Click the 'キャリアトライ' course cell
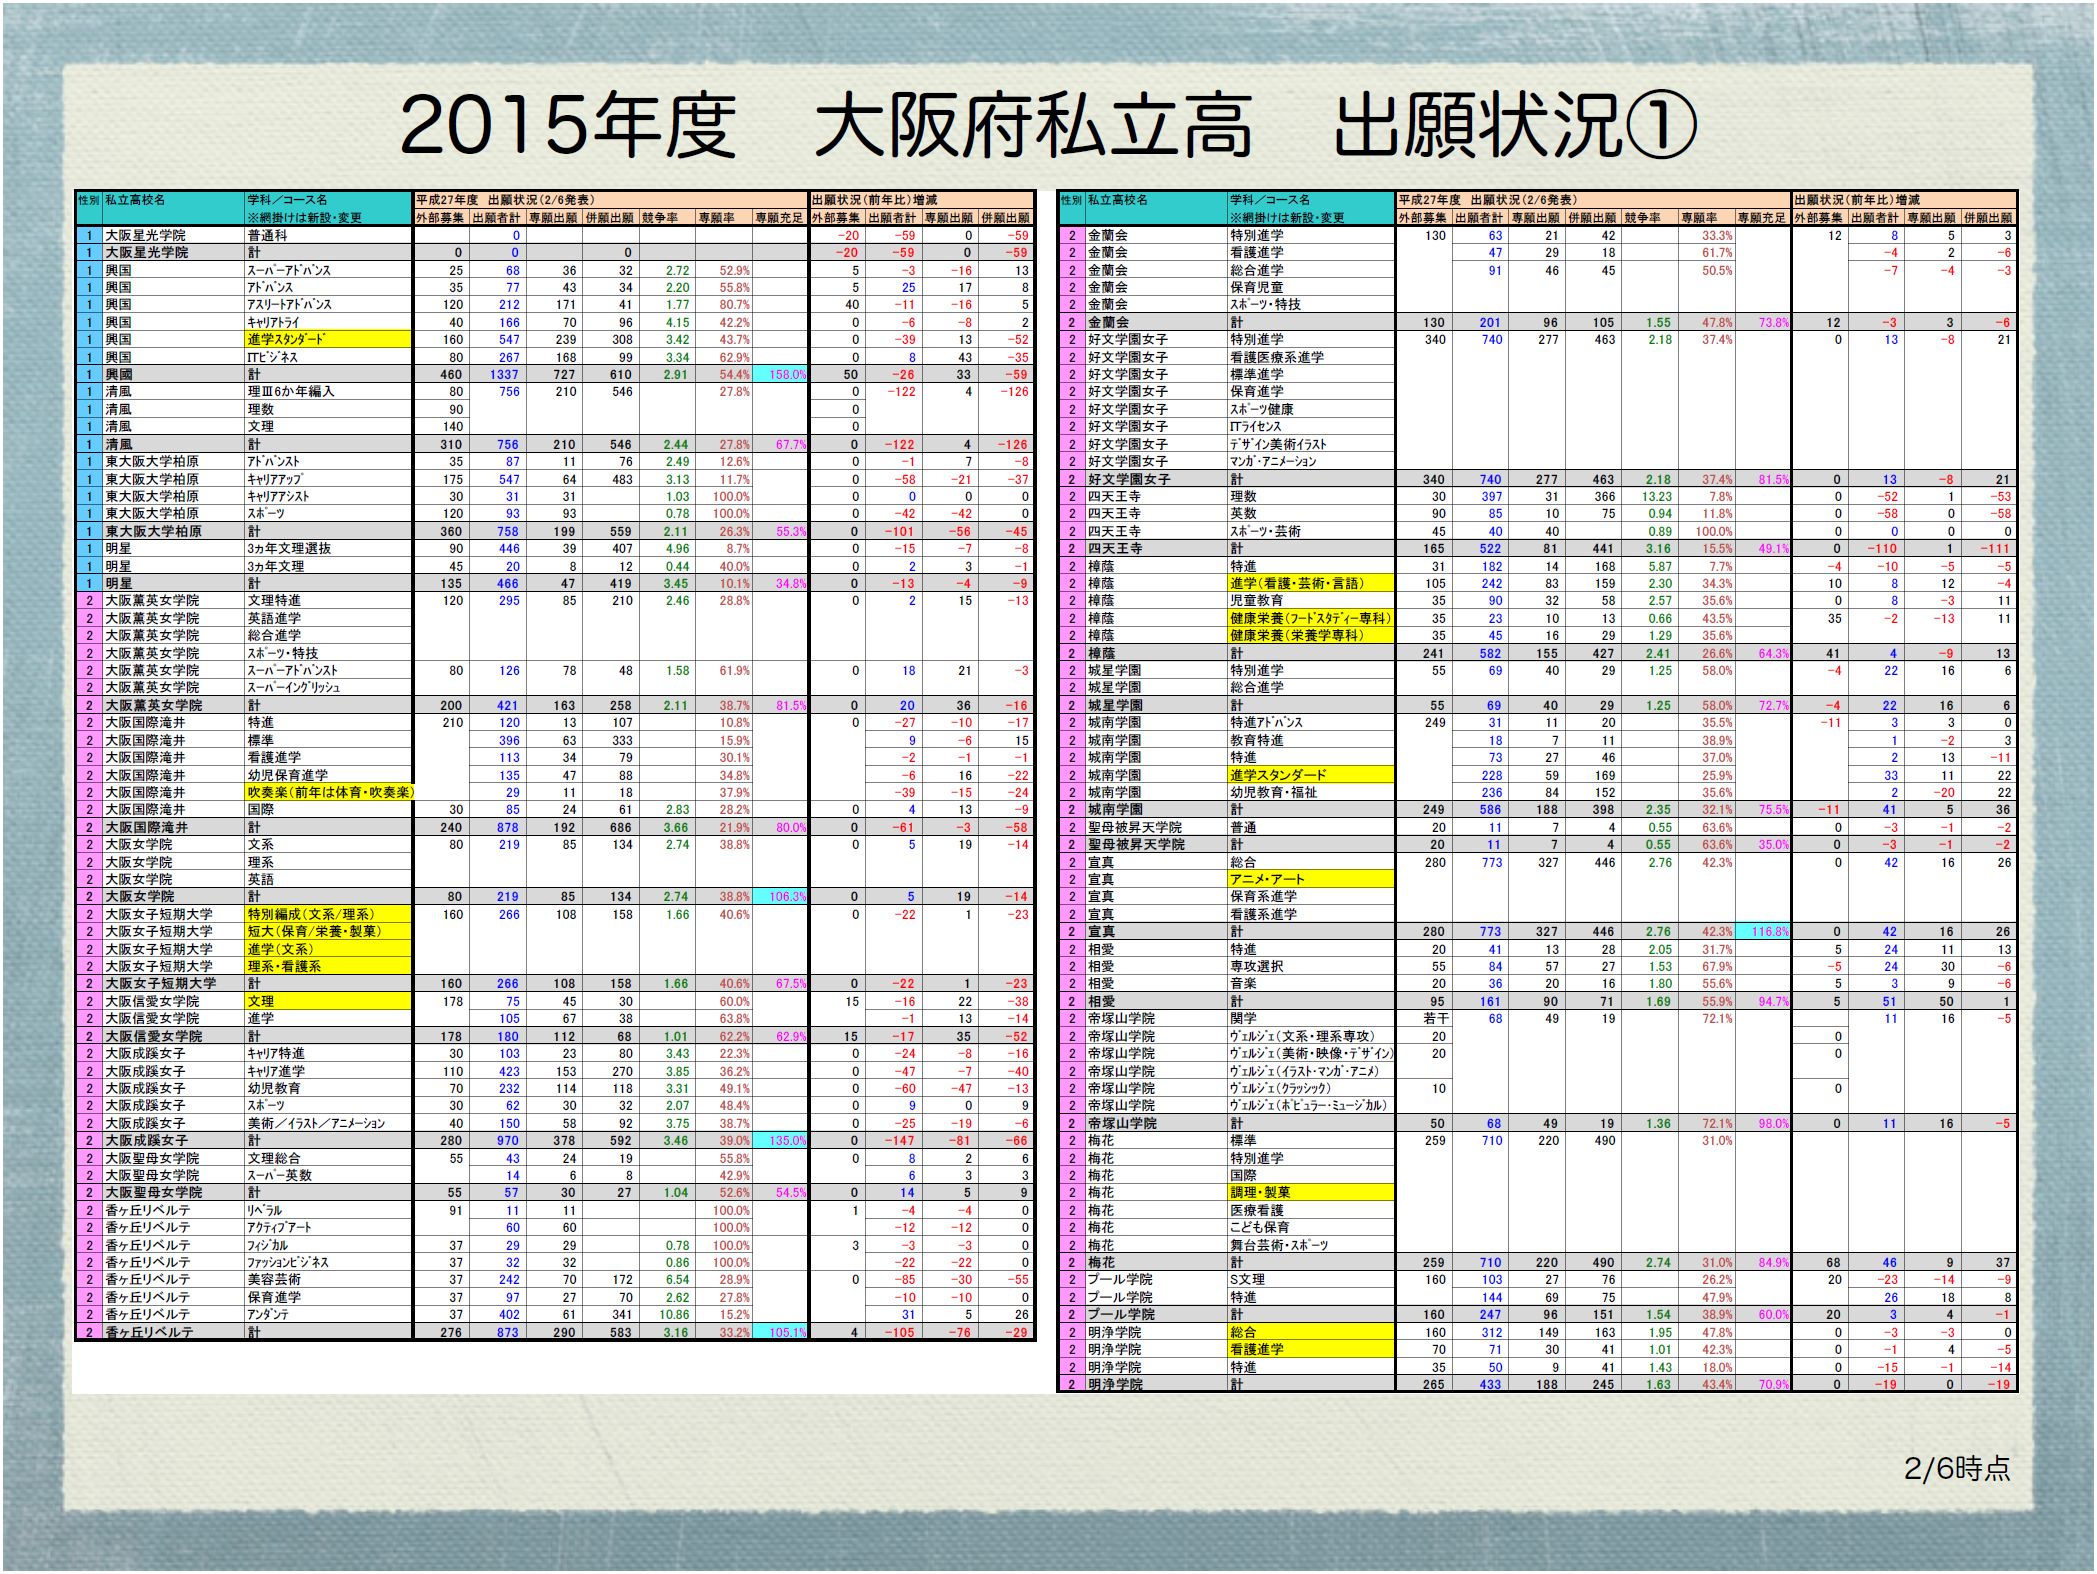Screen dimensions: 2097x1574 pos(329,322)
